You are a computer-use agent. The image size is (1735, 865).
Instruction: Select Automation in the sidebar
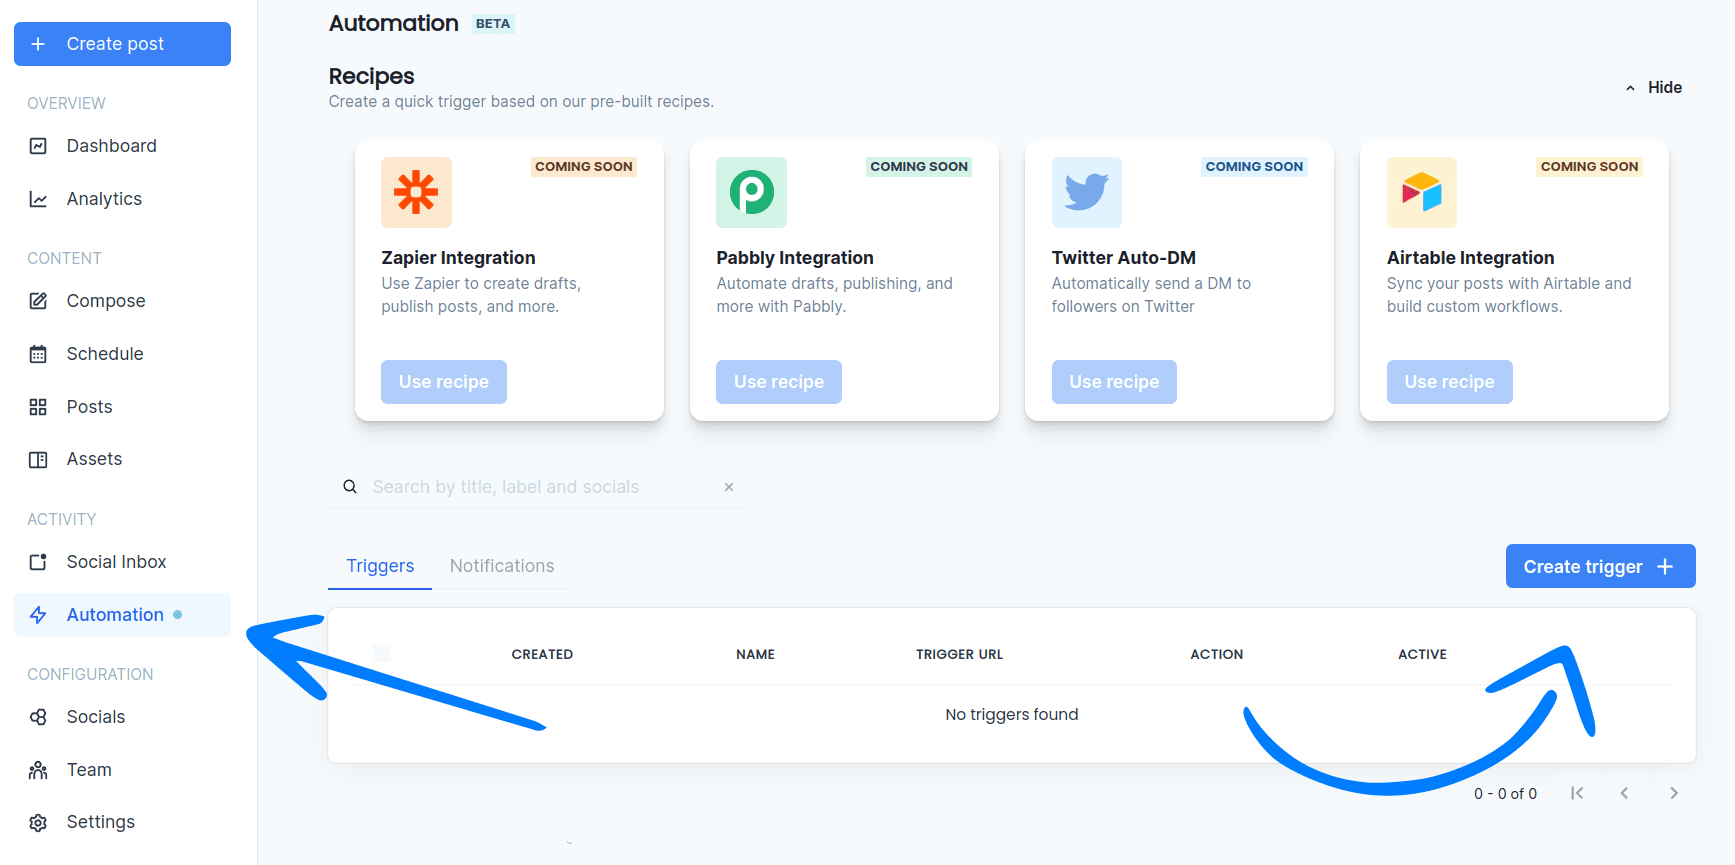122,615
